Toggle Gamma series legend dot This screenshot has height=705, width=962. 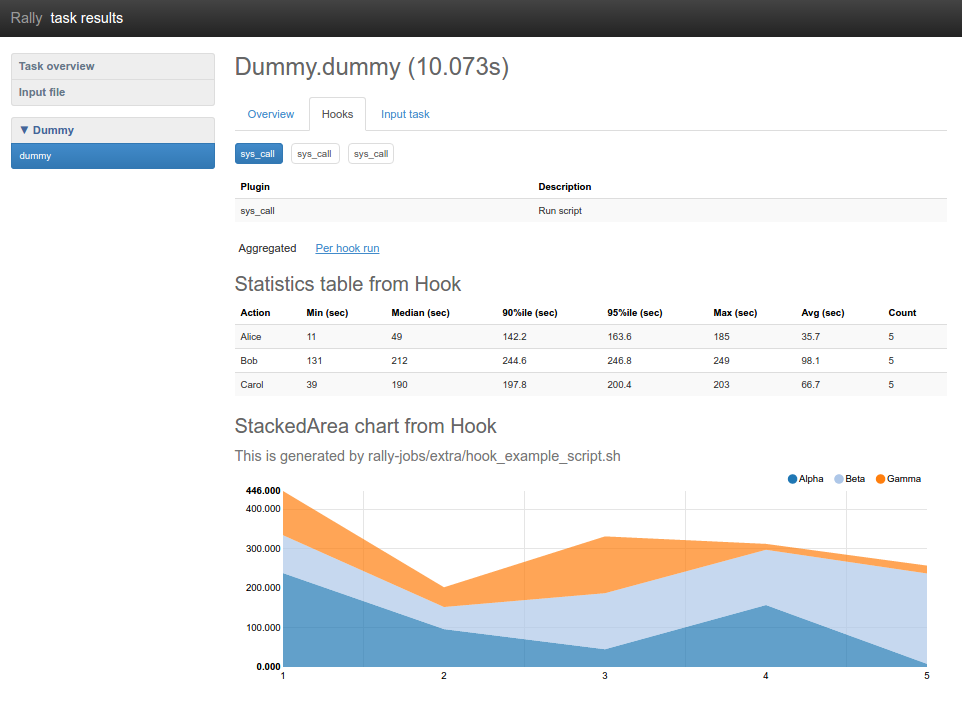(881, 479)
